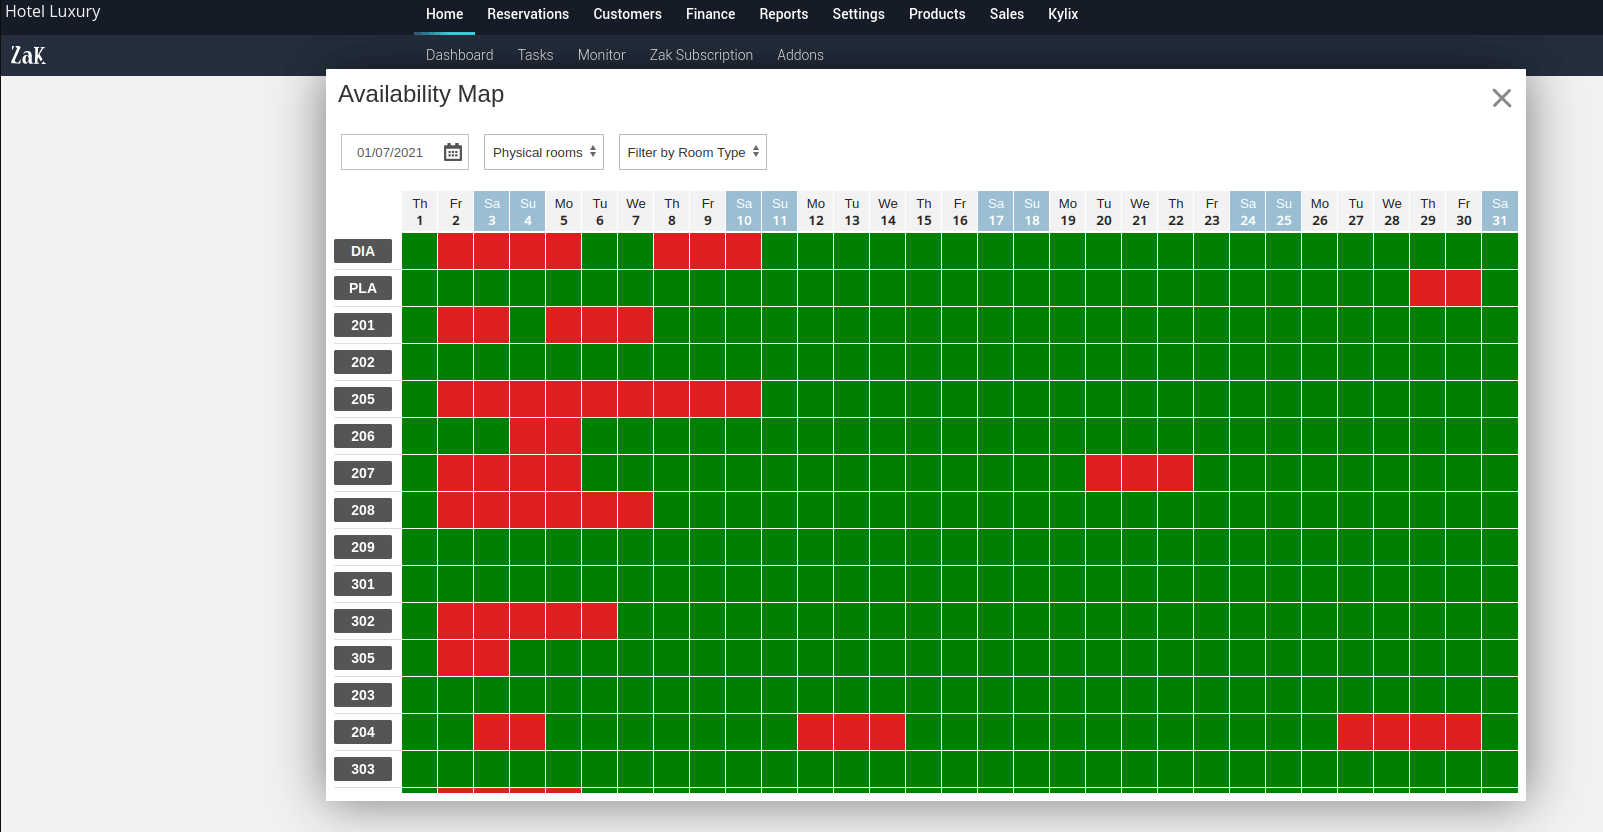The width and height of the screenshot is (1603, 832).
Task: Open the Customers menu
Action: (627, 14)
